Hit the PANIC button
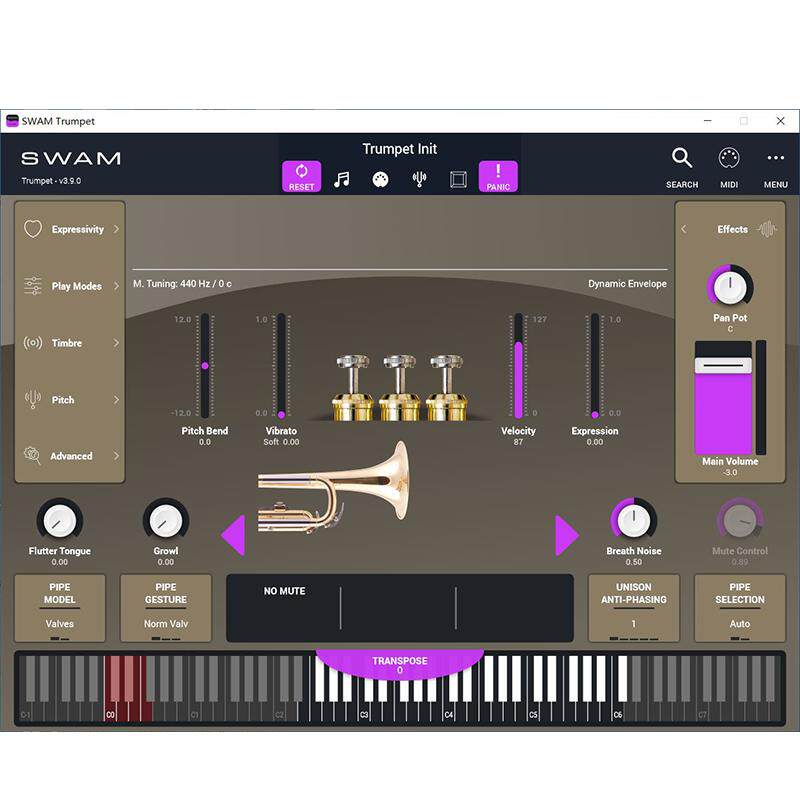800x800 pixels. (x=498, y=177)
